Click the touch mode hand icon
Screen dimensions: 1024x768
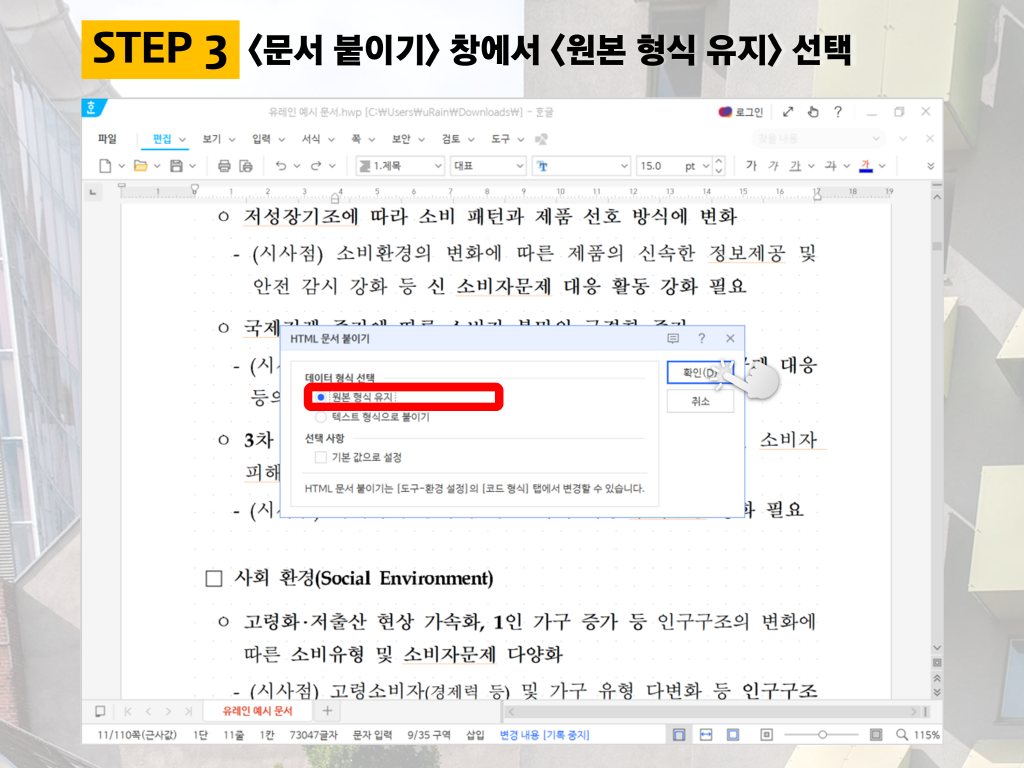click(813, 112)
